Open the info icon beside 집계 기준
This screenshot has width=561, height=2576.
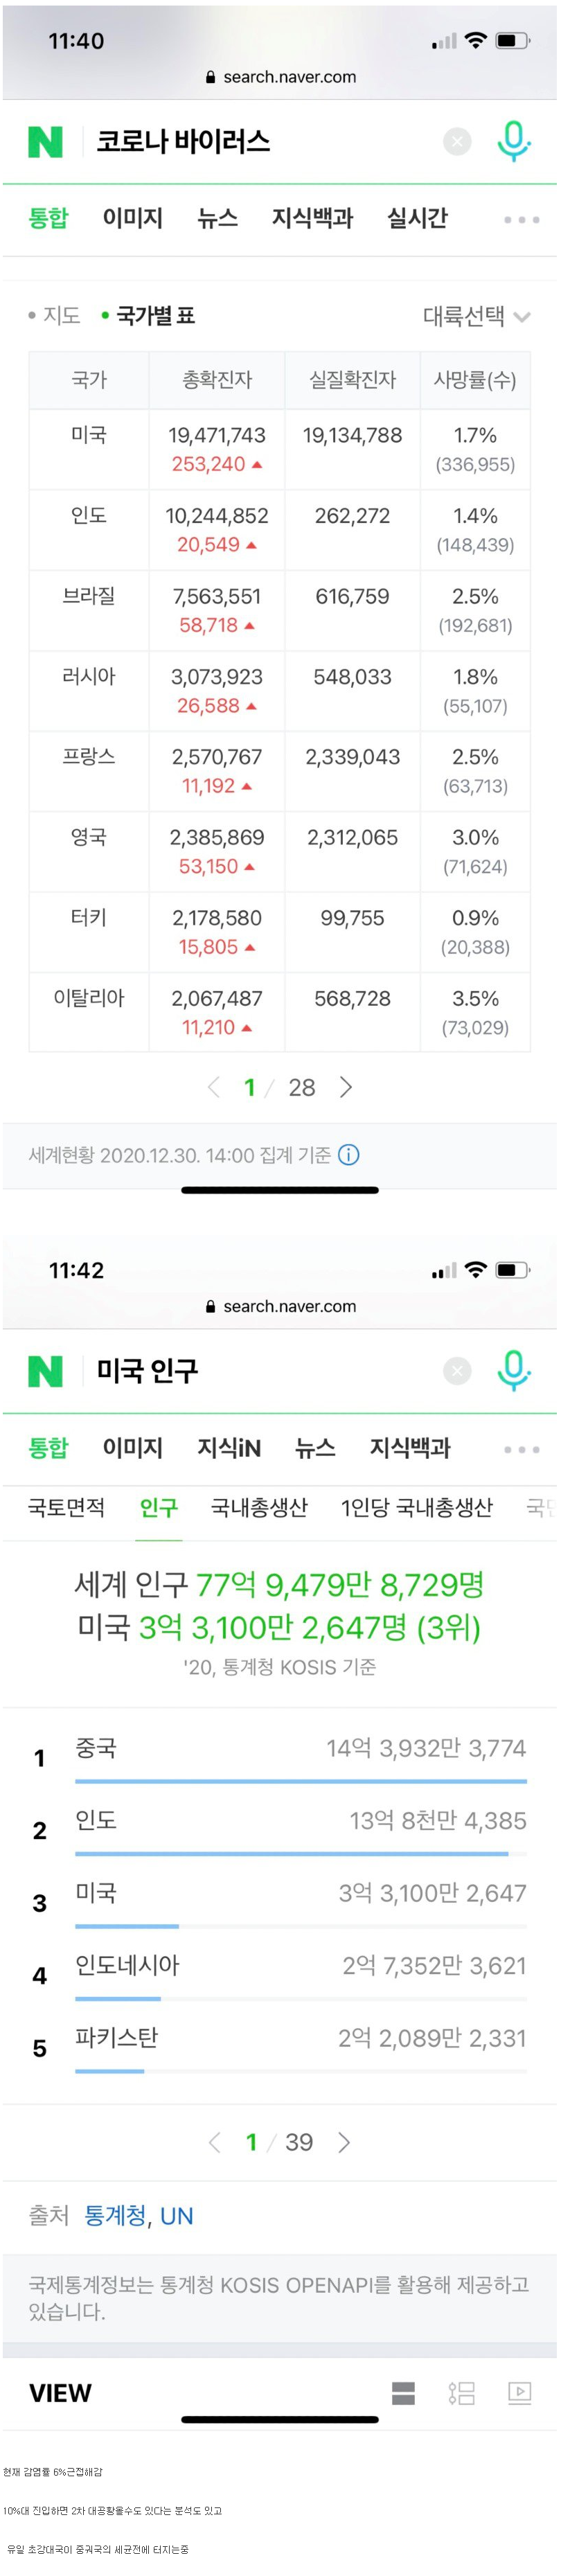click(x=349, y=1155)
